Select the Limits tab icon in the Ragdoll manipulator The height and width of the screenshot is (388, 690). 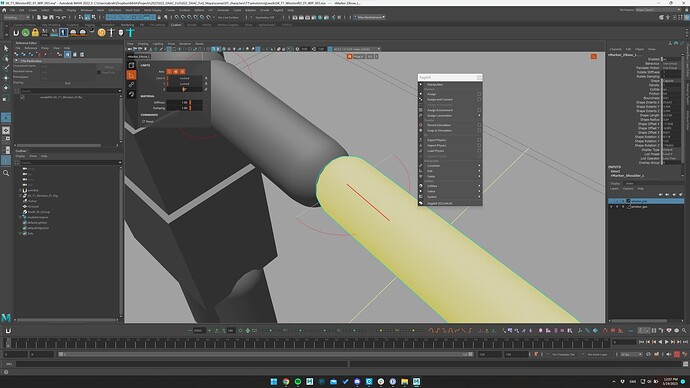click(131, 75)
